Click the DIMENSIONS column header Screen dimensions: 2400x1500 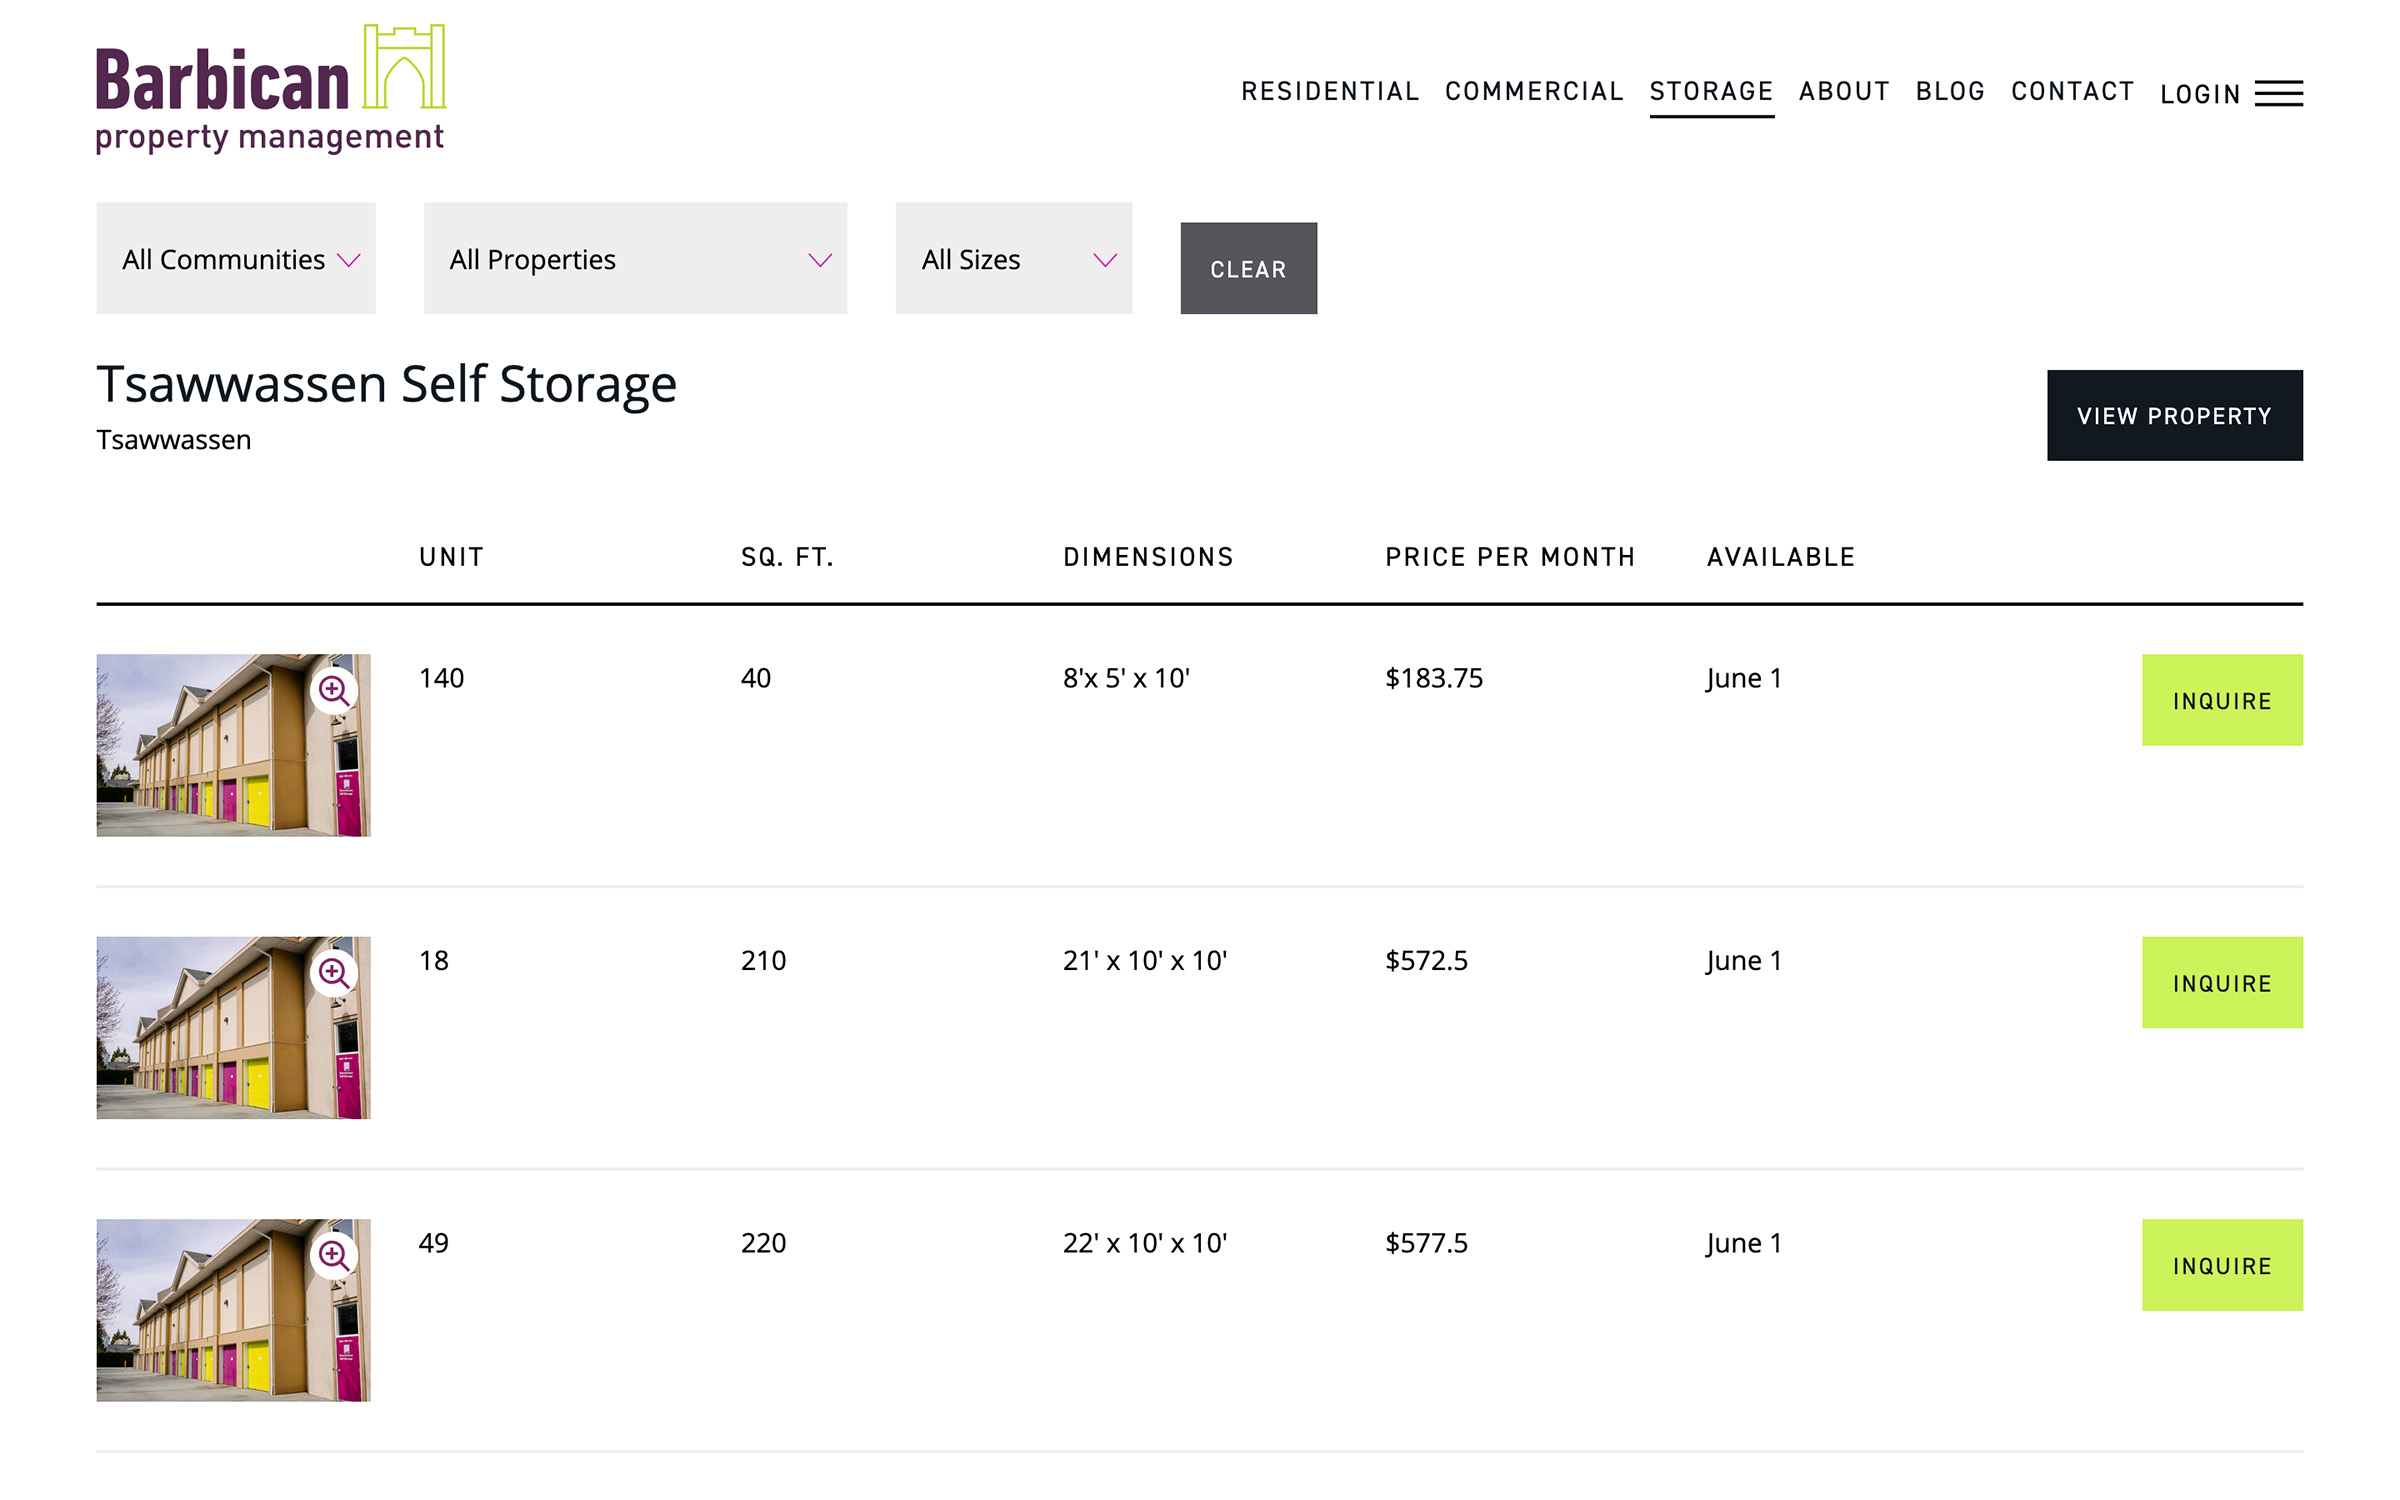pos(1148,557)
